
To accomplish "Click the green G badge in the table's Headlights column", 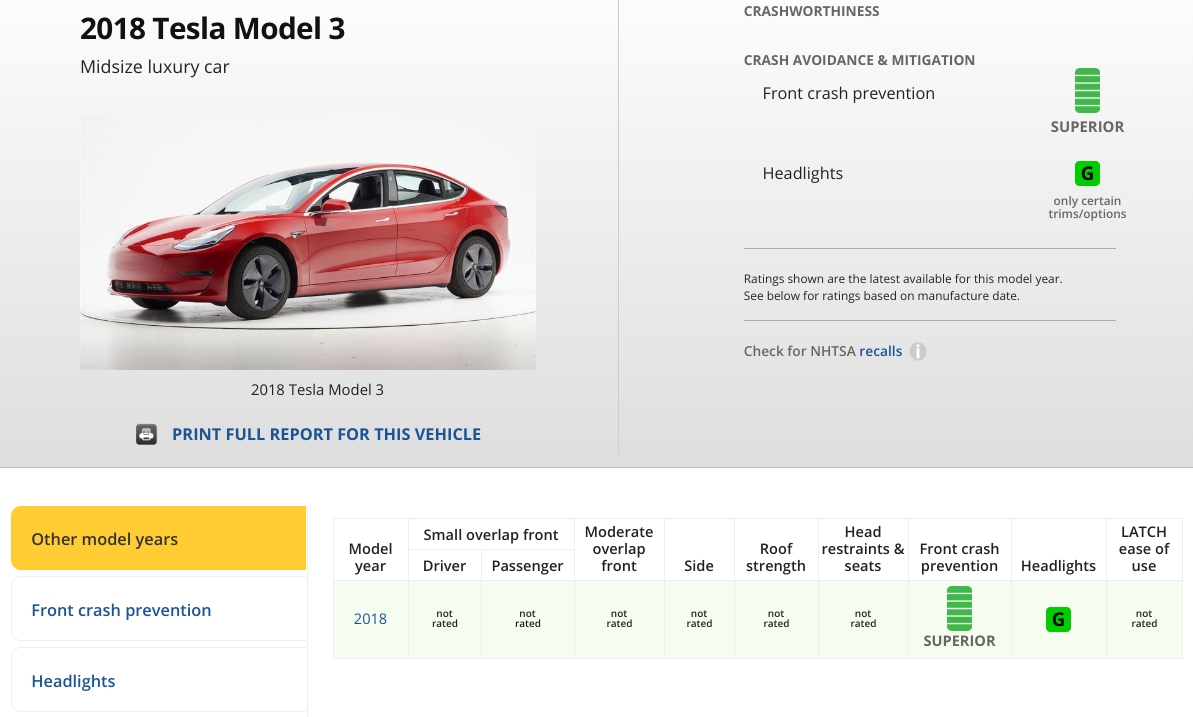I will coord(1058,620).
